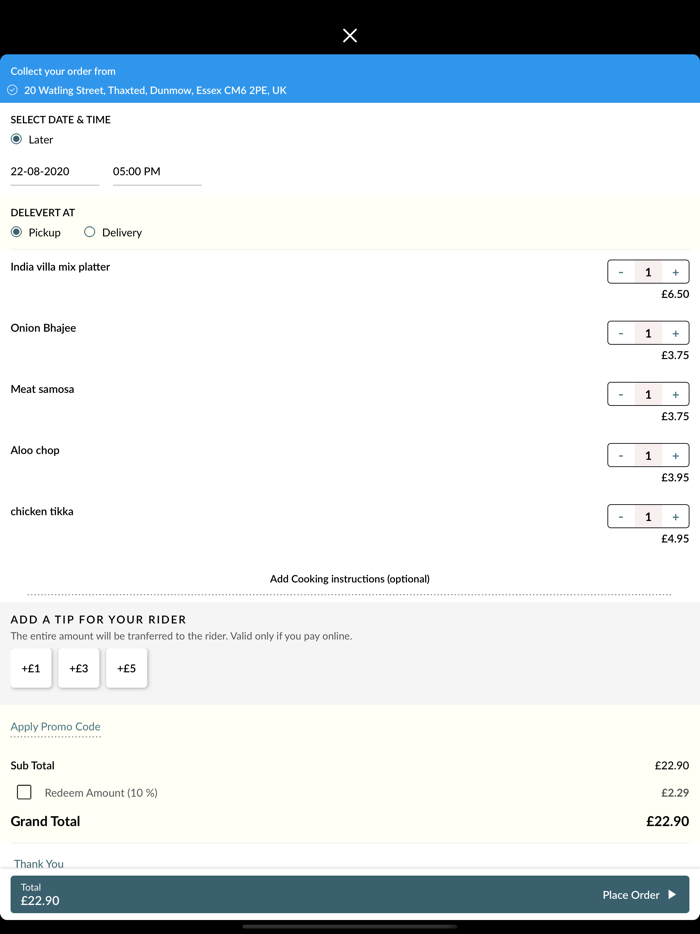Reduce Meat samosa quantity by one
Viewport: 700px width, 934px height.
[621, 394]
